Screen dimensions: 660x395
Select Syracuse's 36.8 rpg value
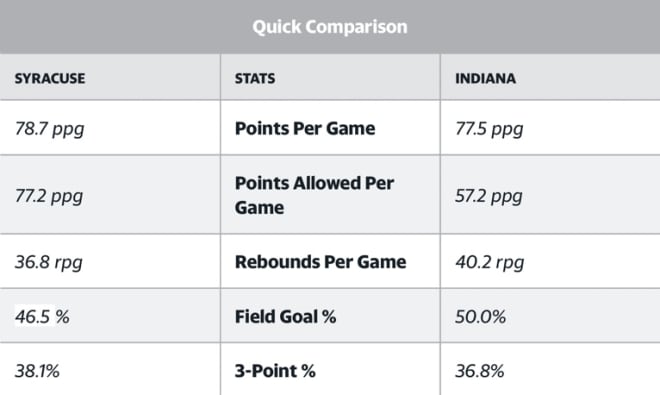pyautogui.click(x=48, y=263)
